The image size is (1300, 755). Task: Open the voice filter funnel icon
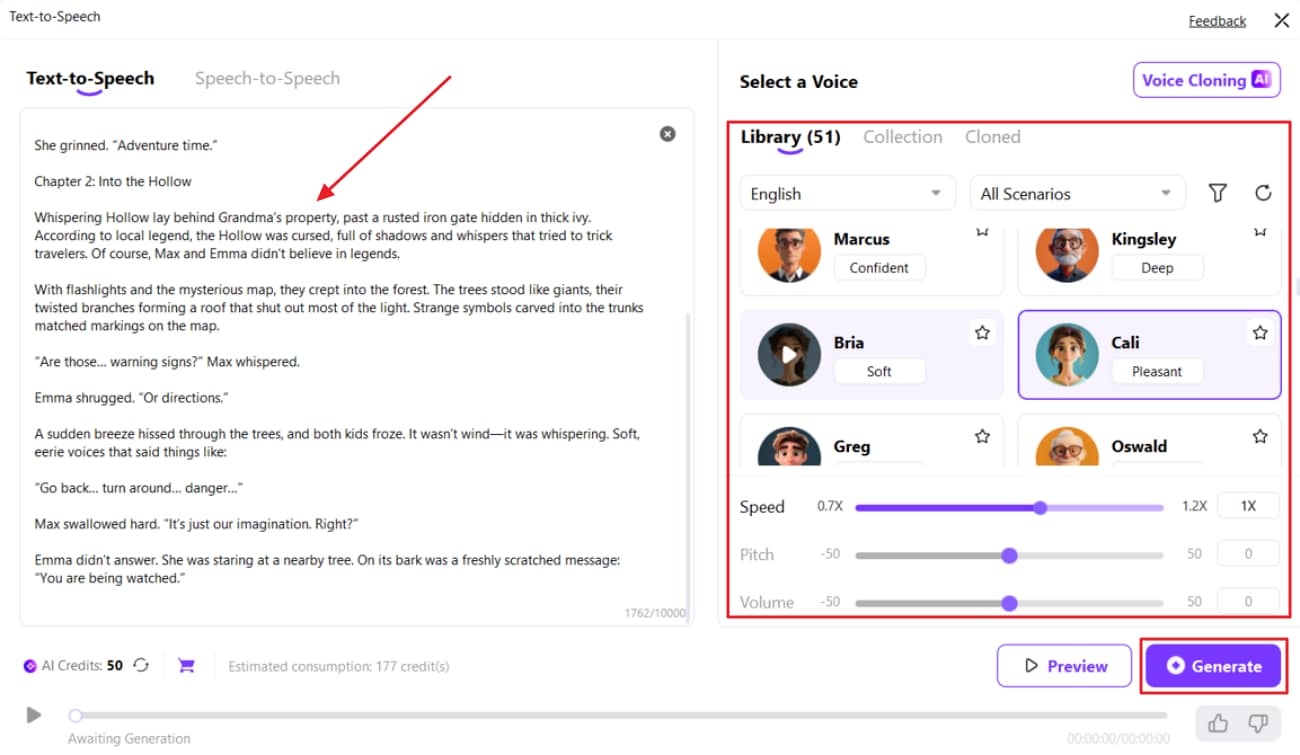pos(1217,193)
